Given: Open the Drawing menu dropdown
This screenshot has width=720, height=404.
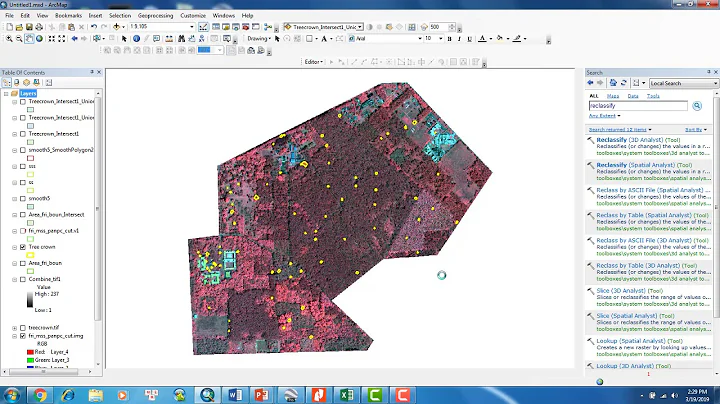Looking at the screenshot, I should coord(259,39).
